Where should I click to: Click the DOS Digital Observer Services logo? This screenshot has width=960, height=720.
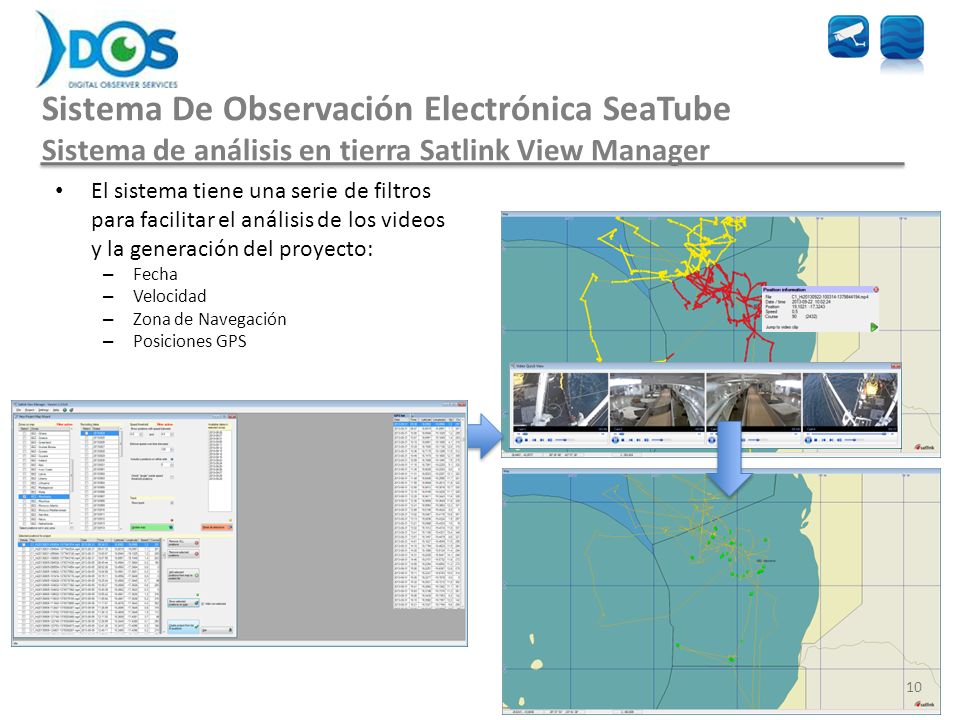coord(108,50)
